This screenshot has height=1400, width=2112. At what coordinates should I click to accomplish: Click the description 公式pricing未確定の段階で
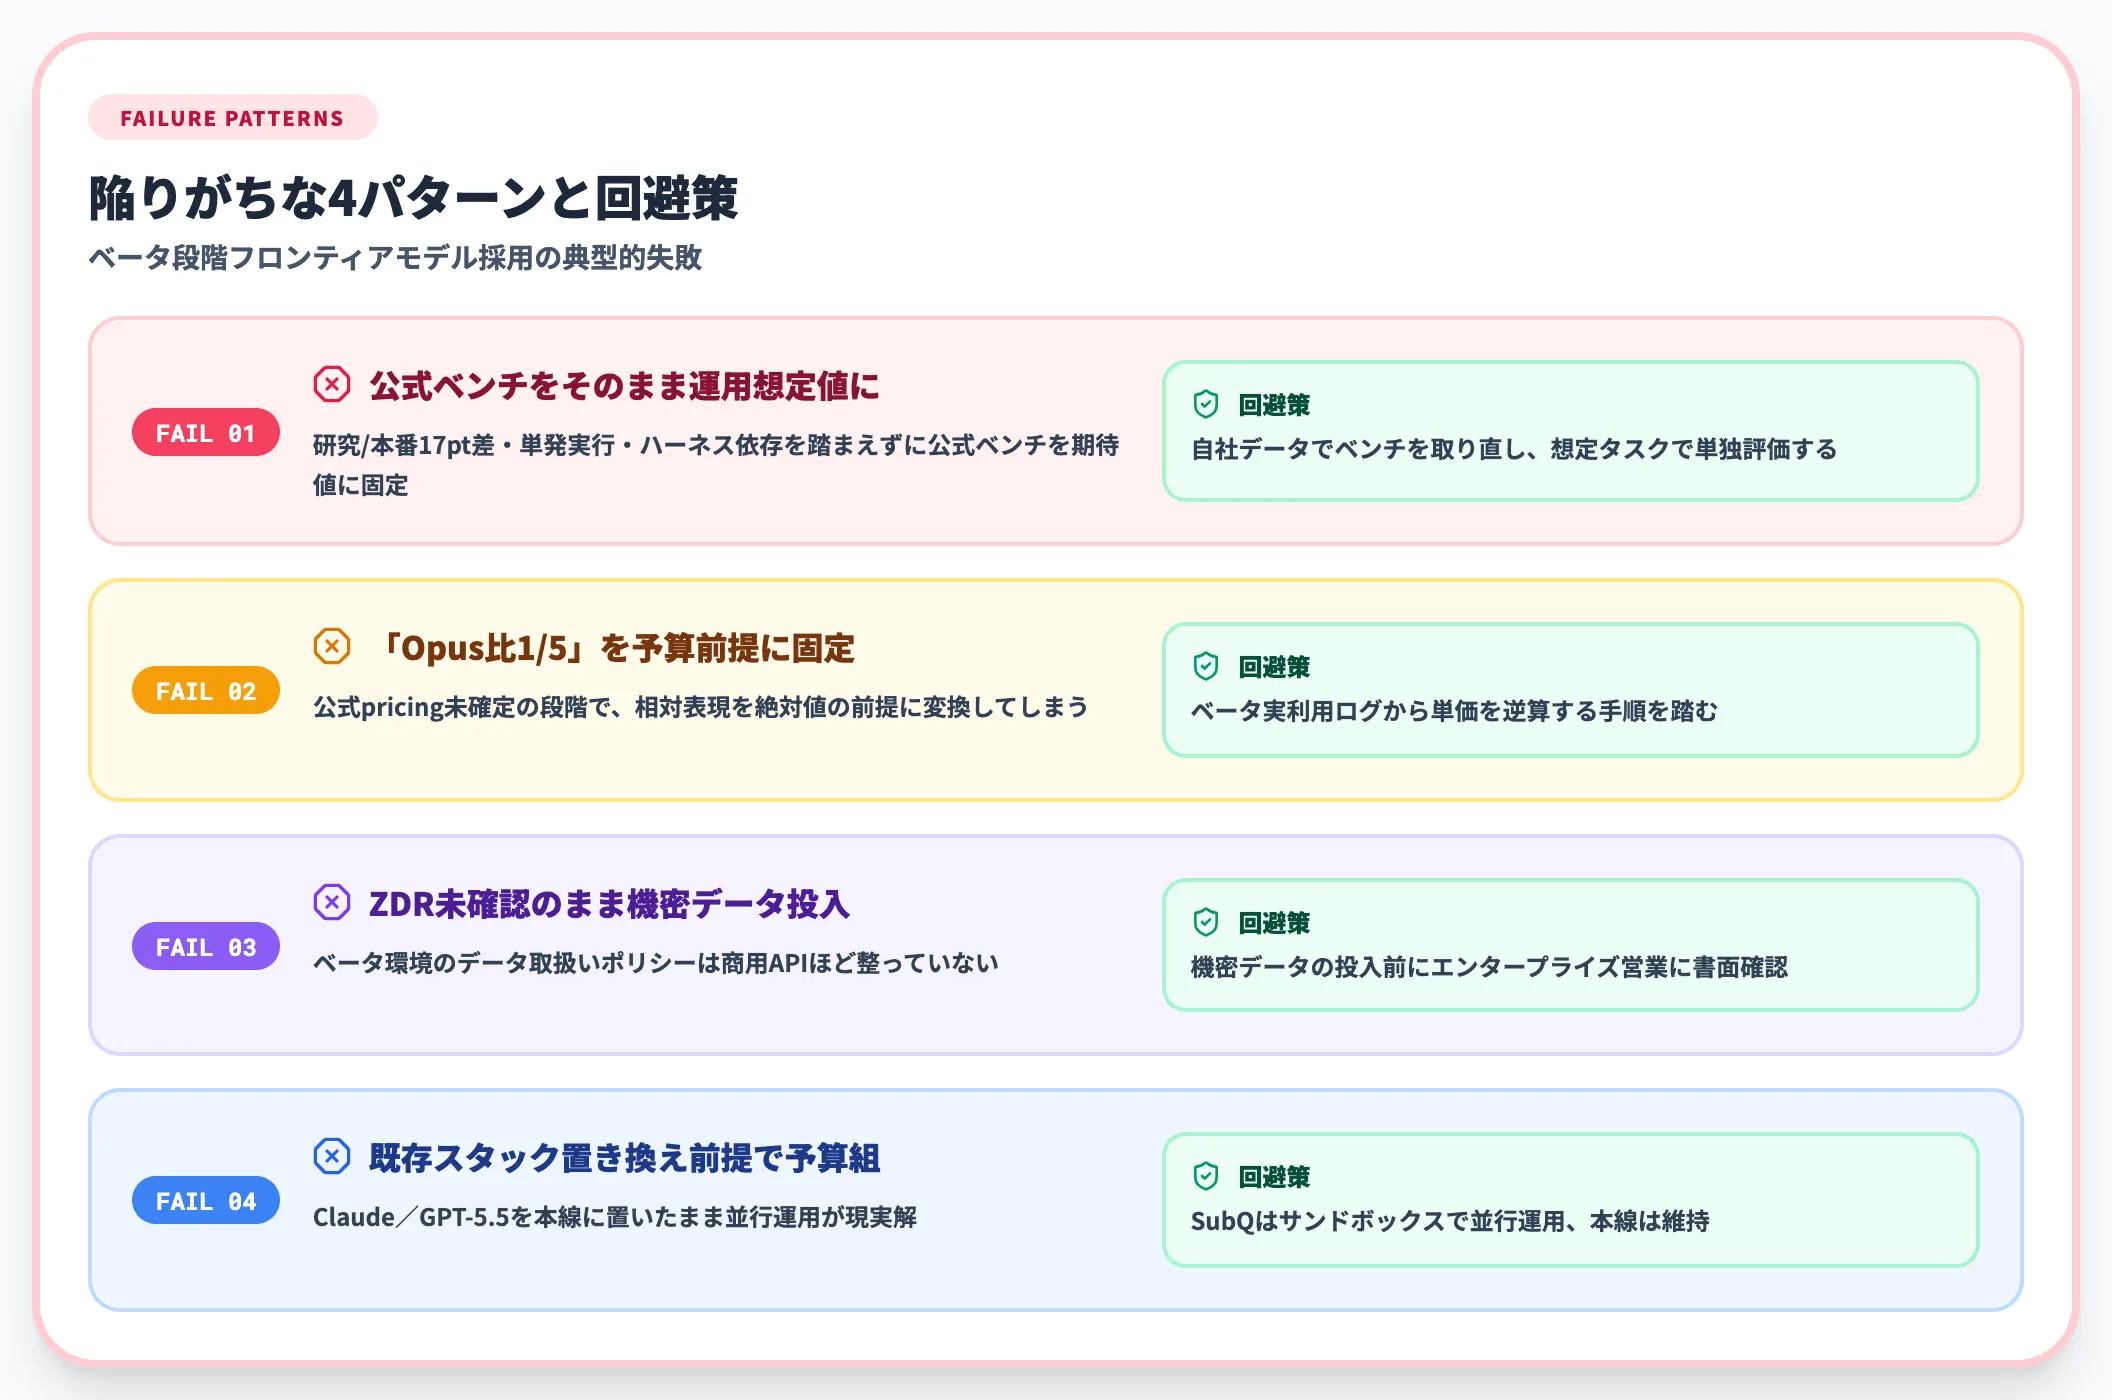(700, 707)
